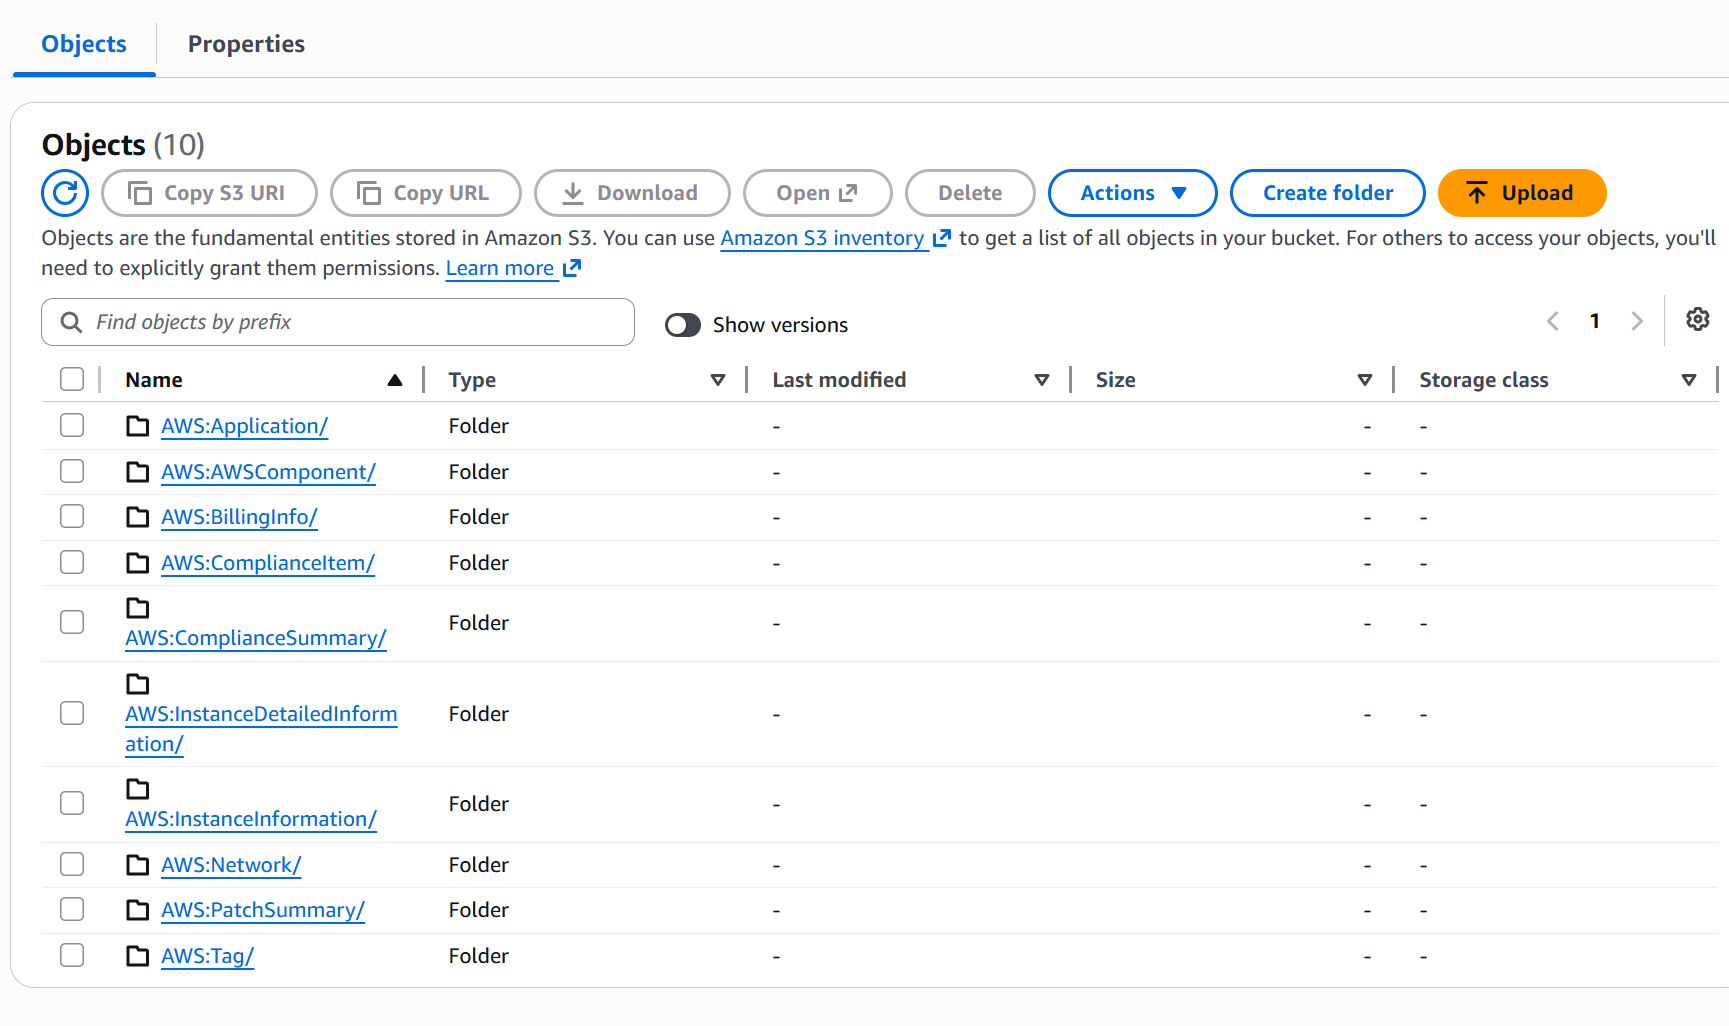Screen dimensions: 1729x1026
Task: Open the AWS:PatchSummary/ folder link
Action: [263, 910]
